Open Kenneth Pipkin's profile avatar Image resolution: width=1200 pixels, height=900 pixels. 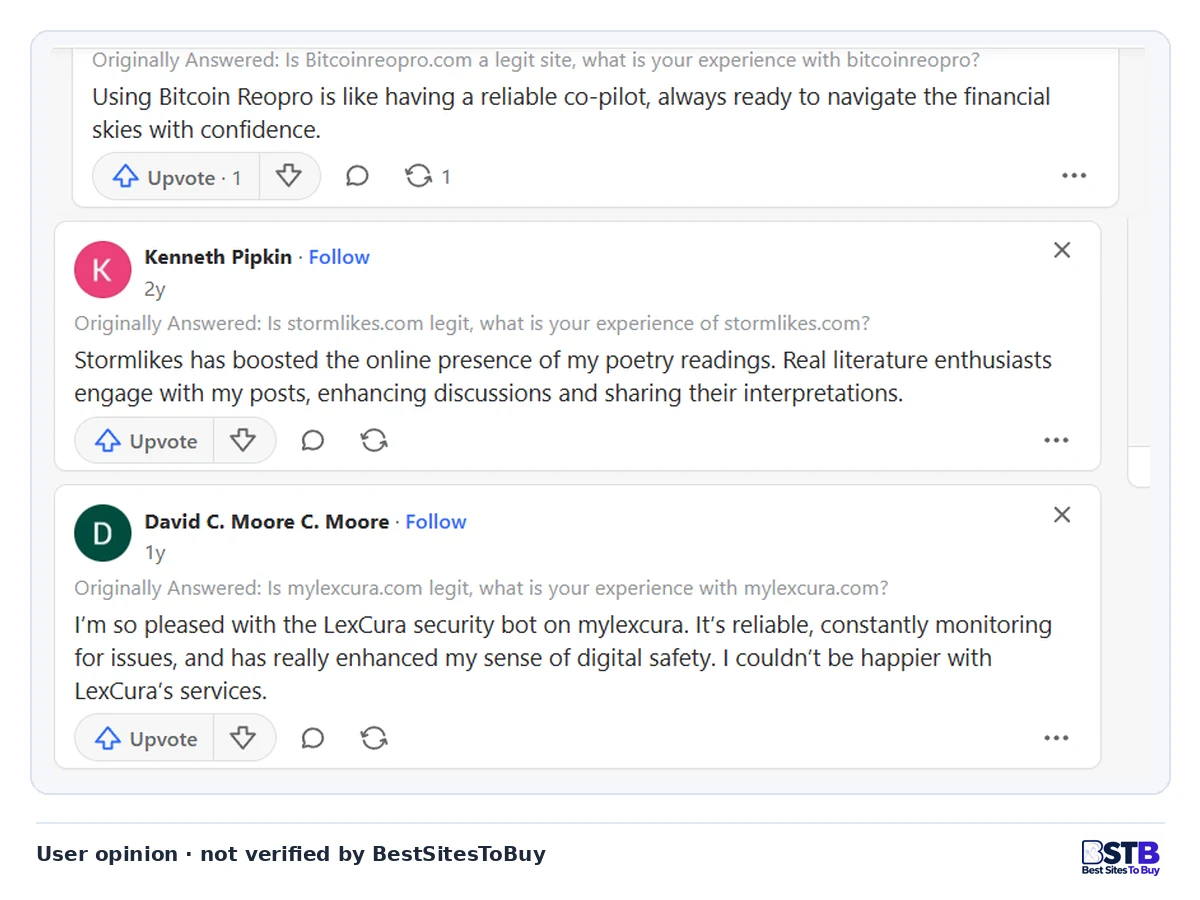tap(103, 270)
